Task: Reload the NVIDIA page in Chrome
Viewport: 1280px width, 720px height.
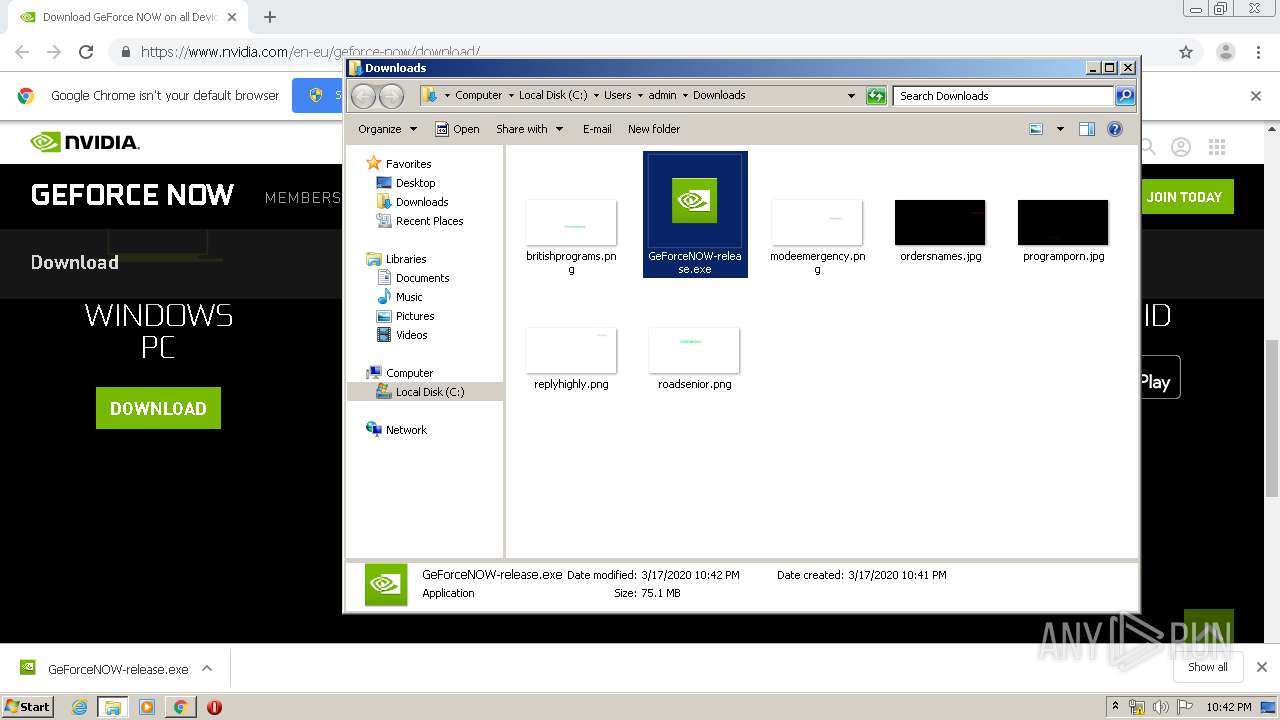Action: tap(86, 52)
